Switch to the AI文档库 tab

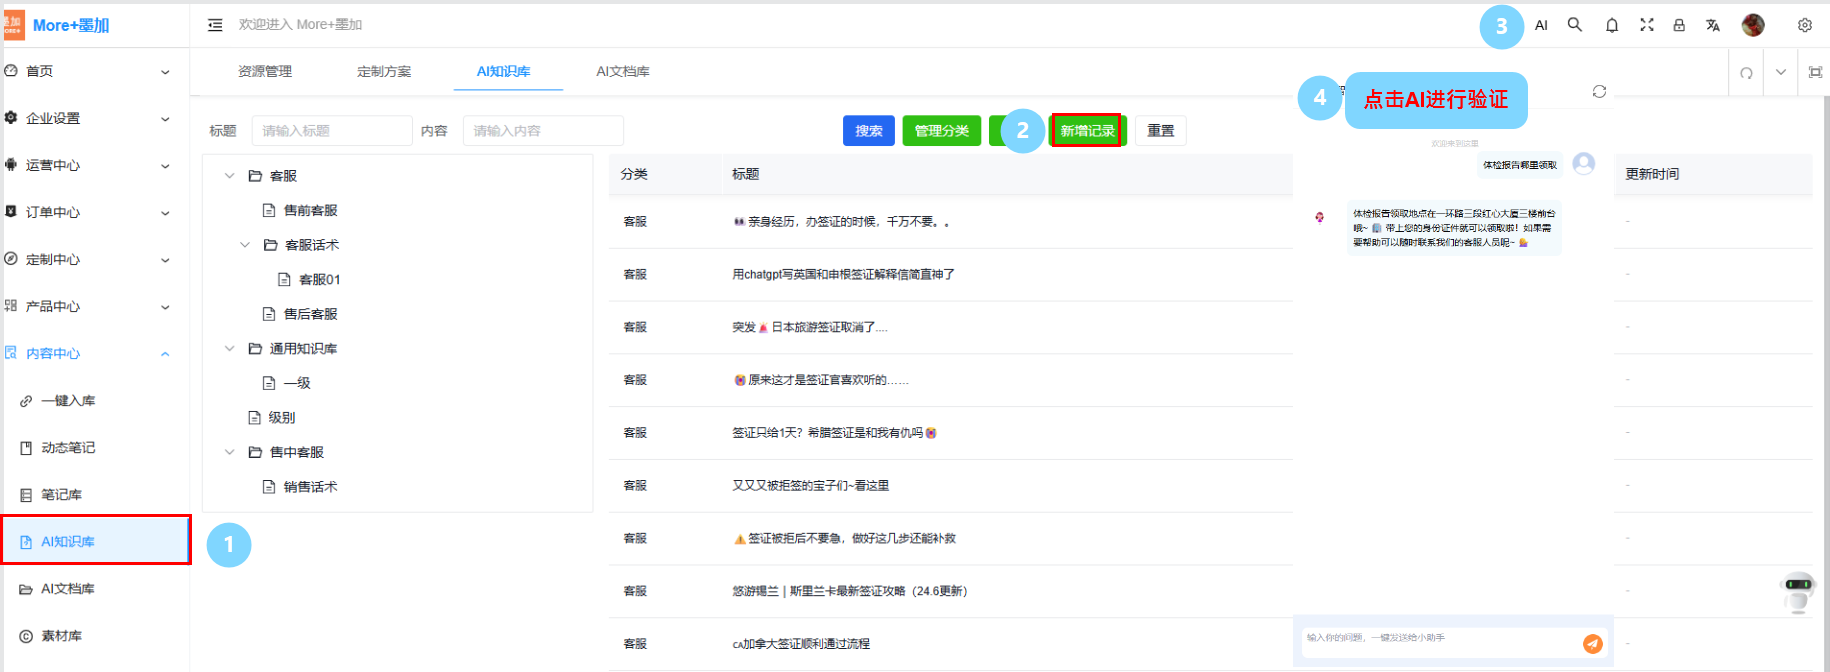click(622, 72)
